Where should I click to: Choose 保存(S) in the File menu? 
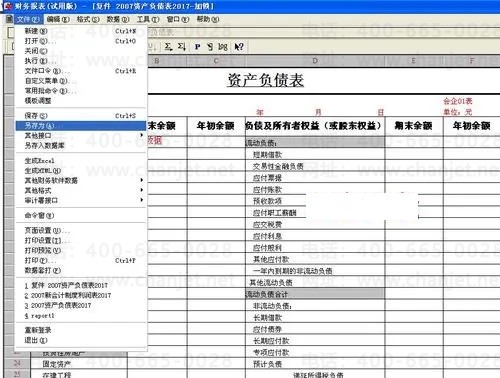[81, 116]
